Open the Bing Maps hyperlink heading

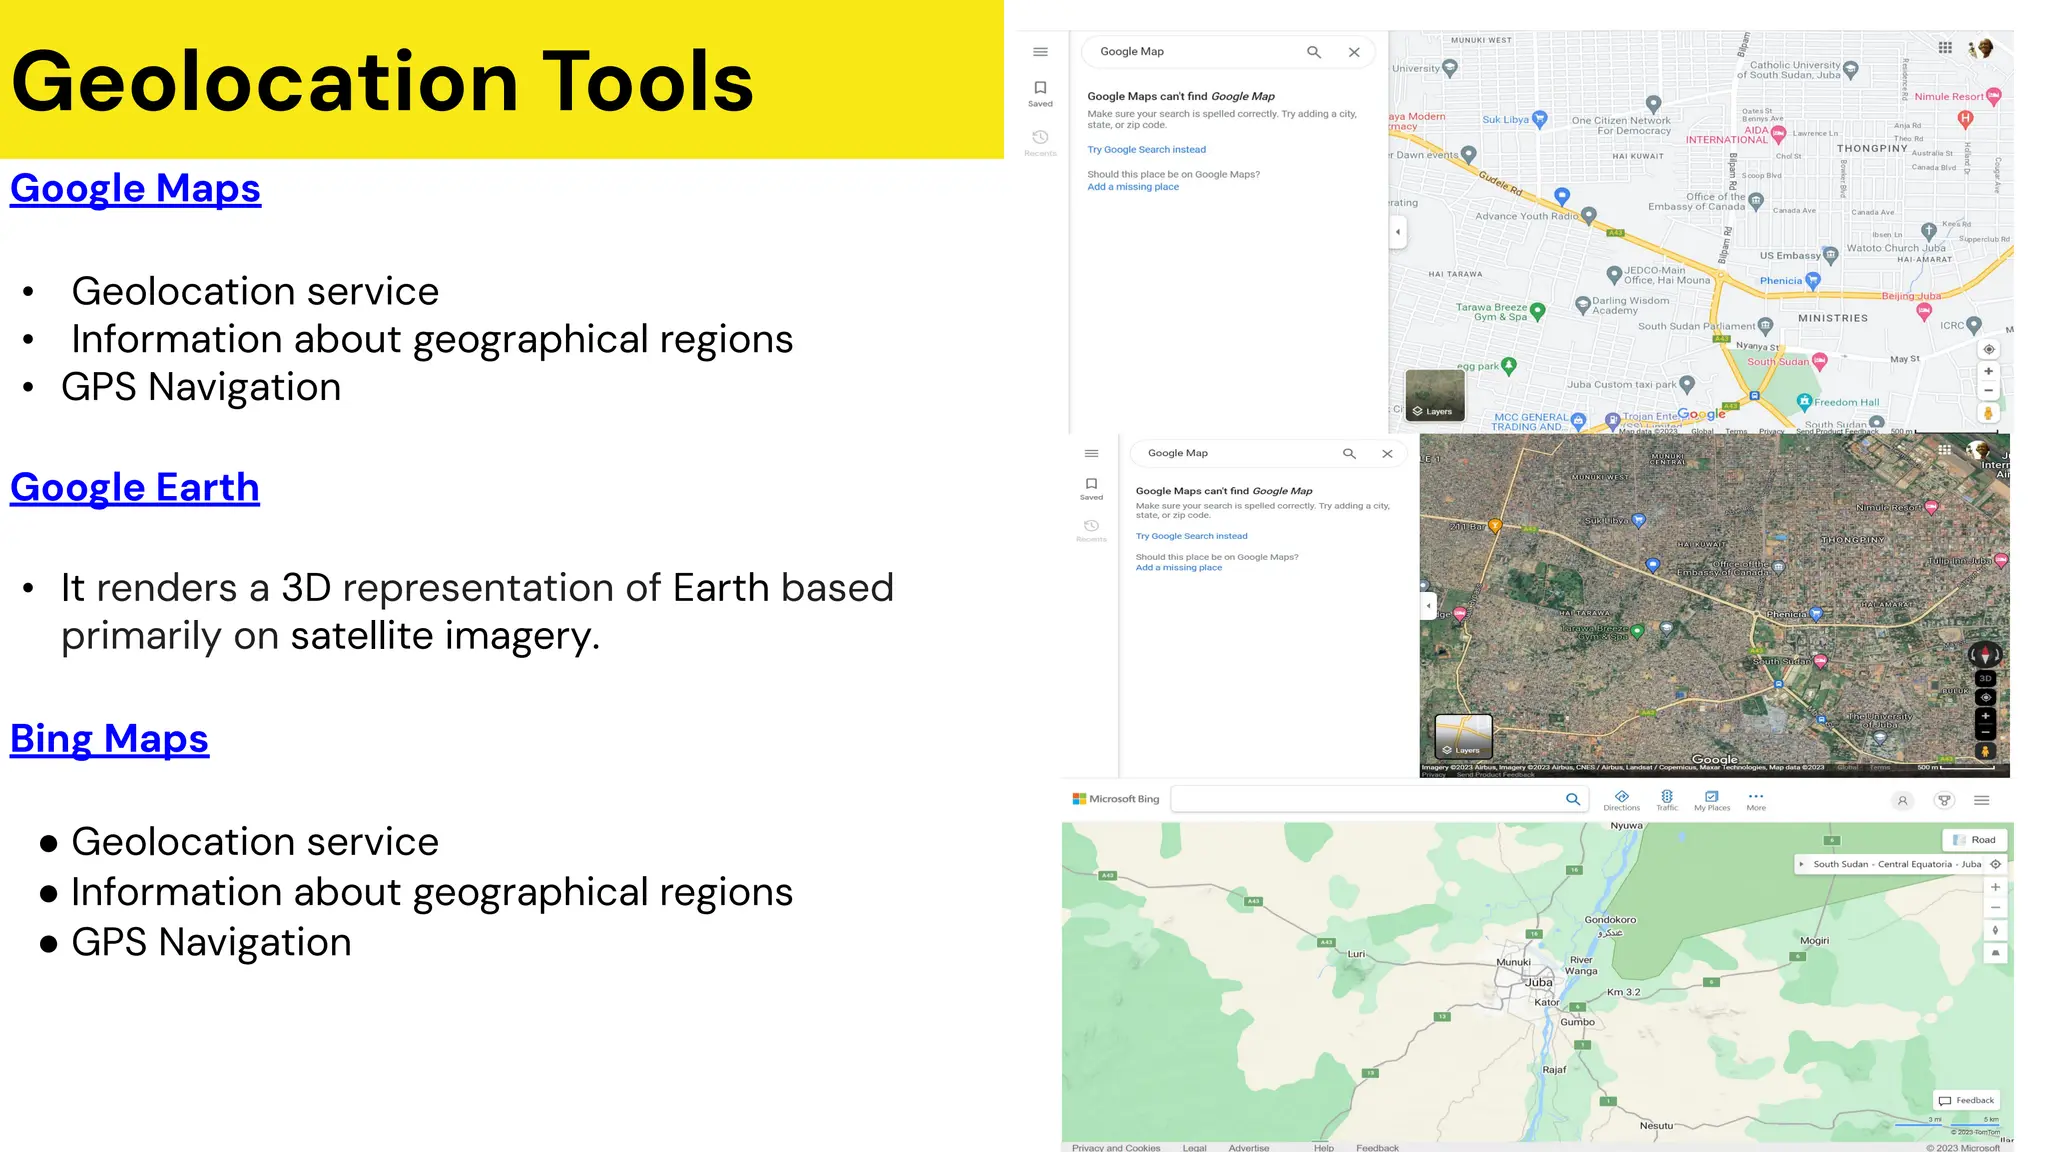click(x=109, y=739)
